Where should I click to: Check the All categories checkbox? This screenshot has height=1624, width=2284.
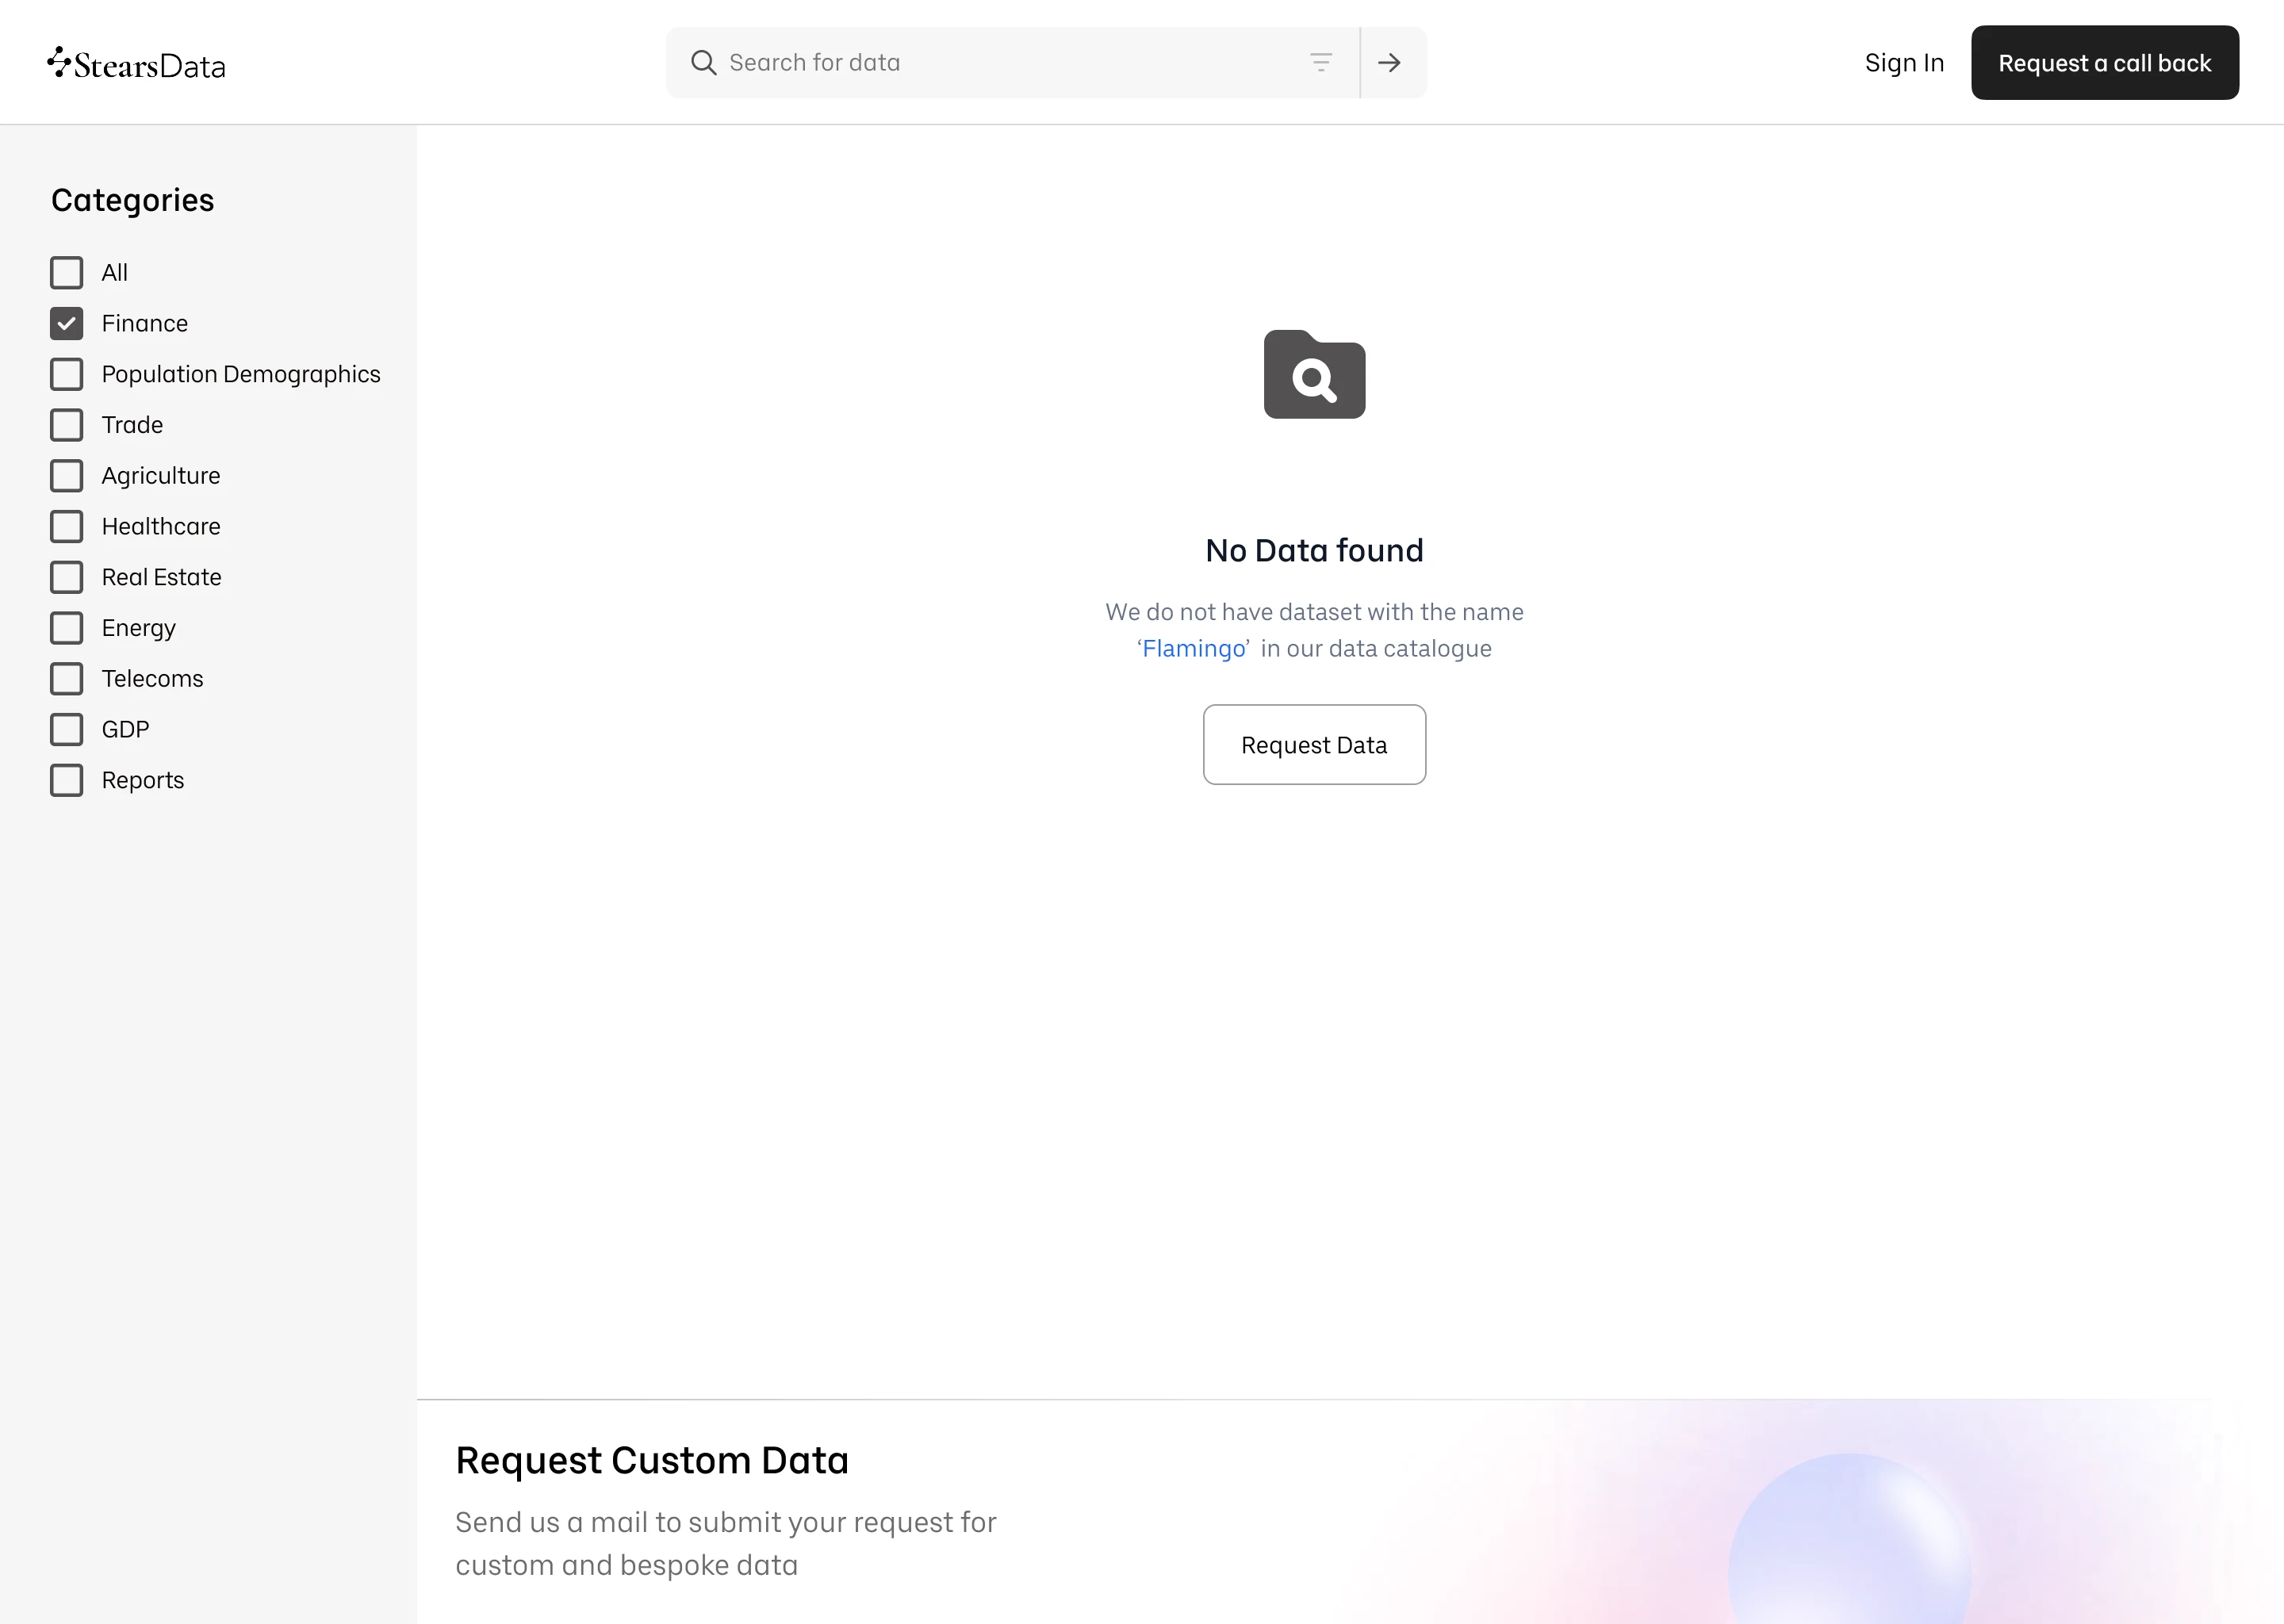(67, 273)
